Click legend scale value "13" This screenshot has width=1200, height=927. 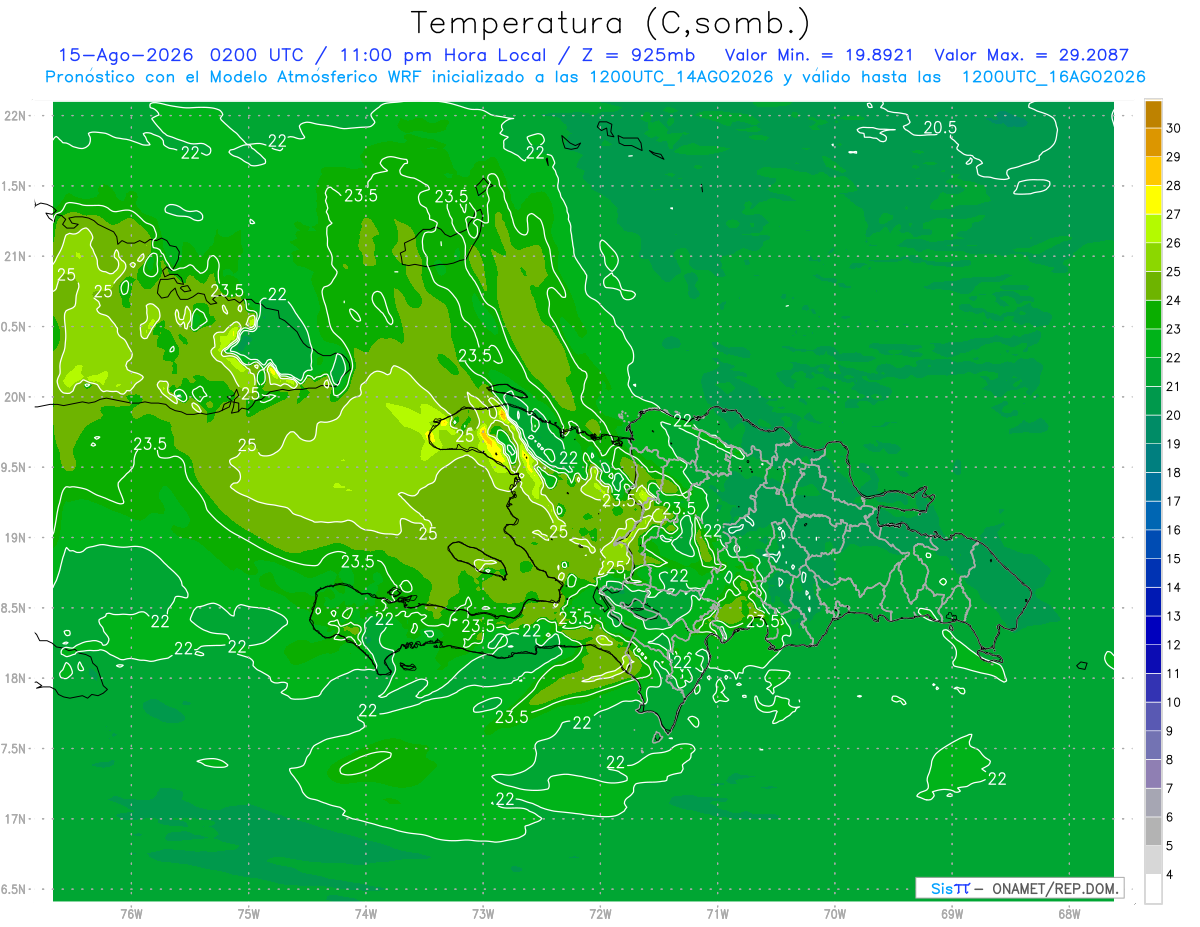pyautogui.click(x=1175, y=616)
